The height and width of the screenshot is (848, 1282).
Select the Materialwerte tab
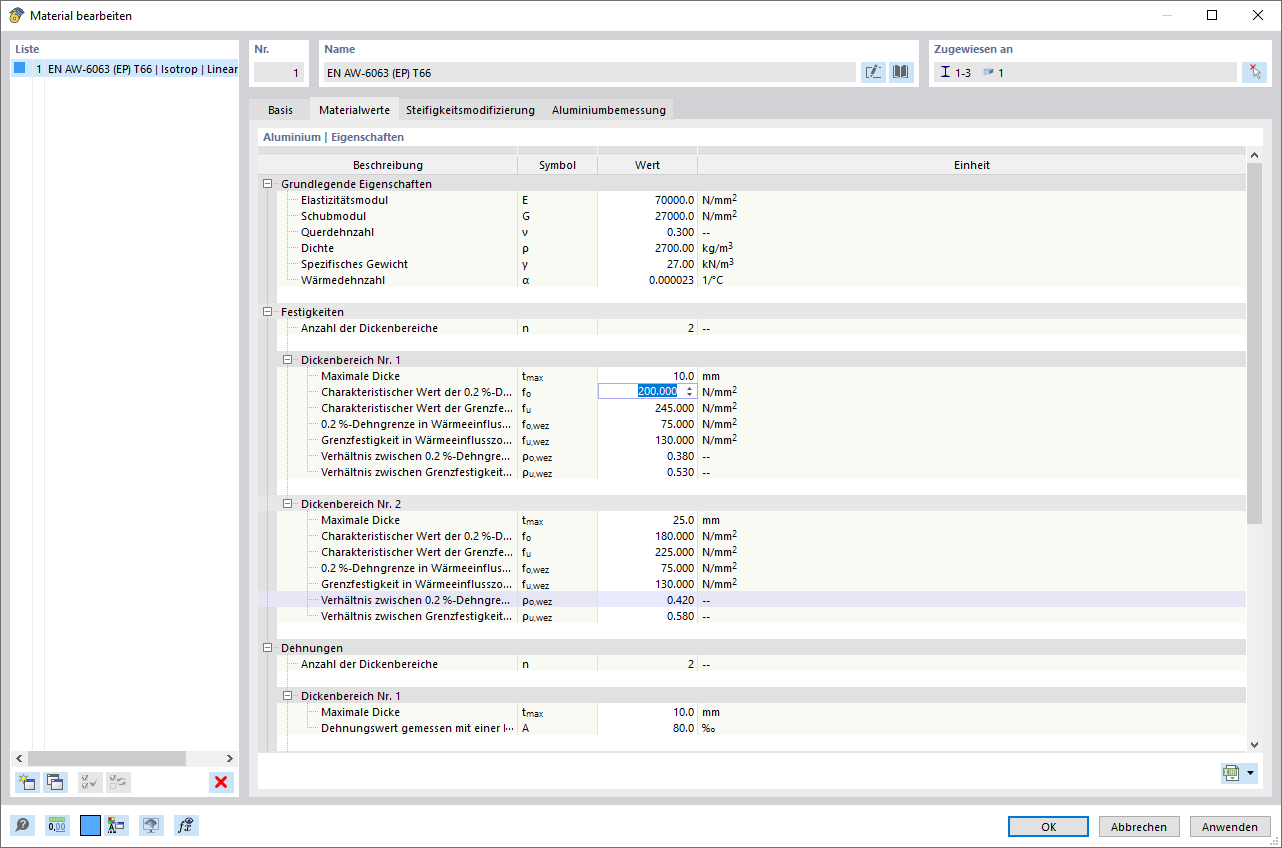(354, 109)
